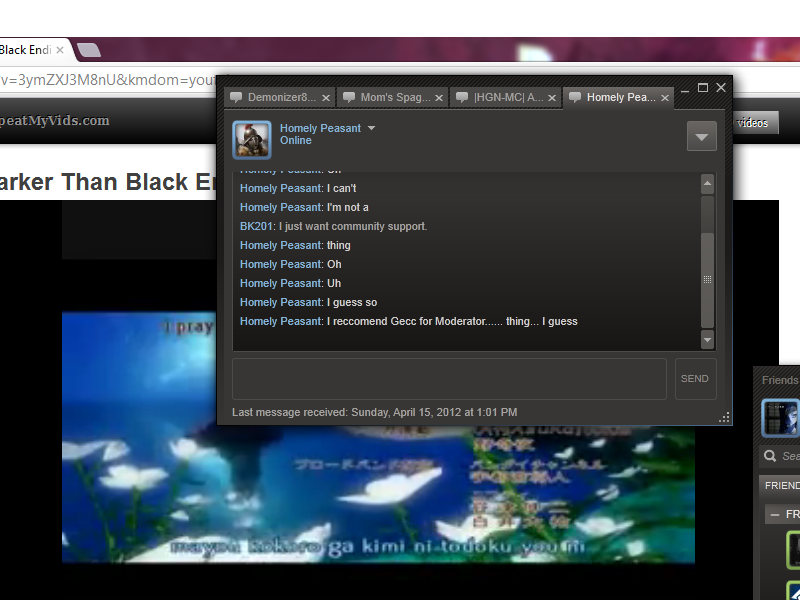Image resolution: width=800 pixels, height=600 pixels.
Task: Send the chat message with SEND
Action: point(695,379)
